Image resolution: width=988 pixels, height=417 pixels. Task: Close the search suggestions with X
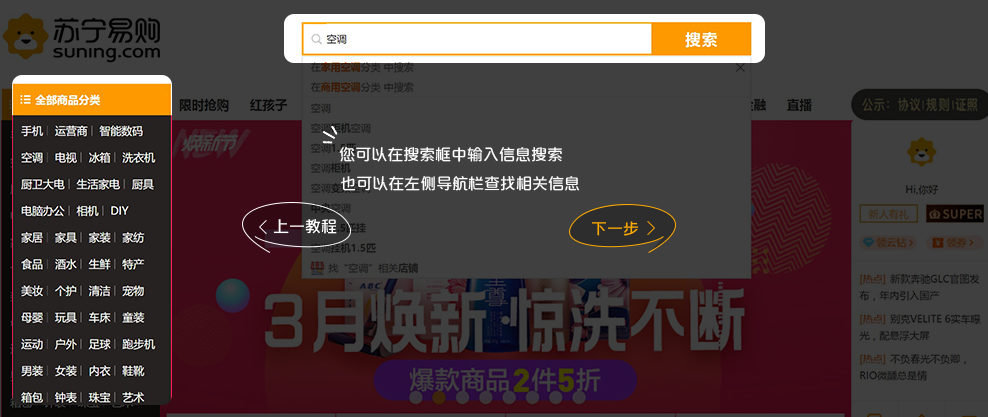pos(740,67)
